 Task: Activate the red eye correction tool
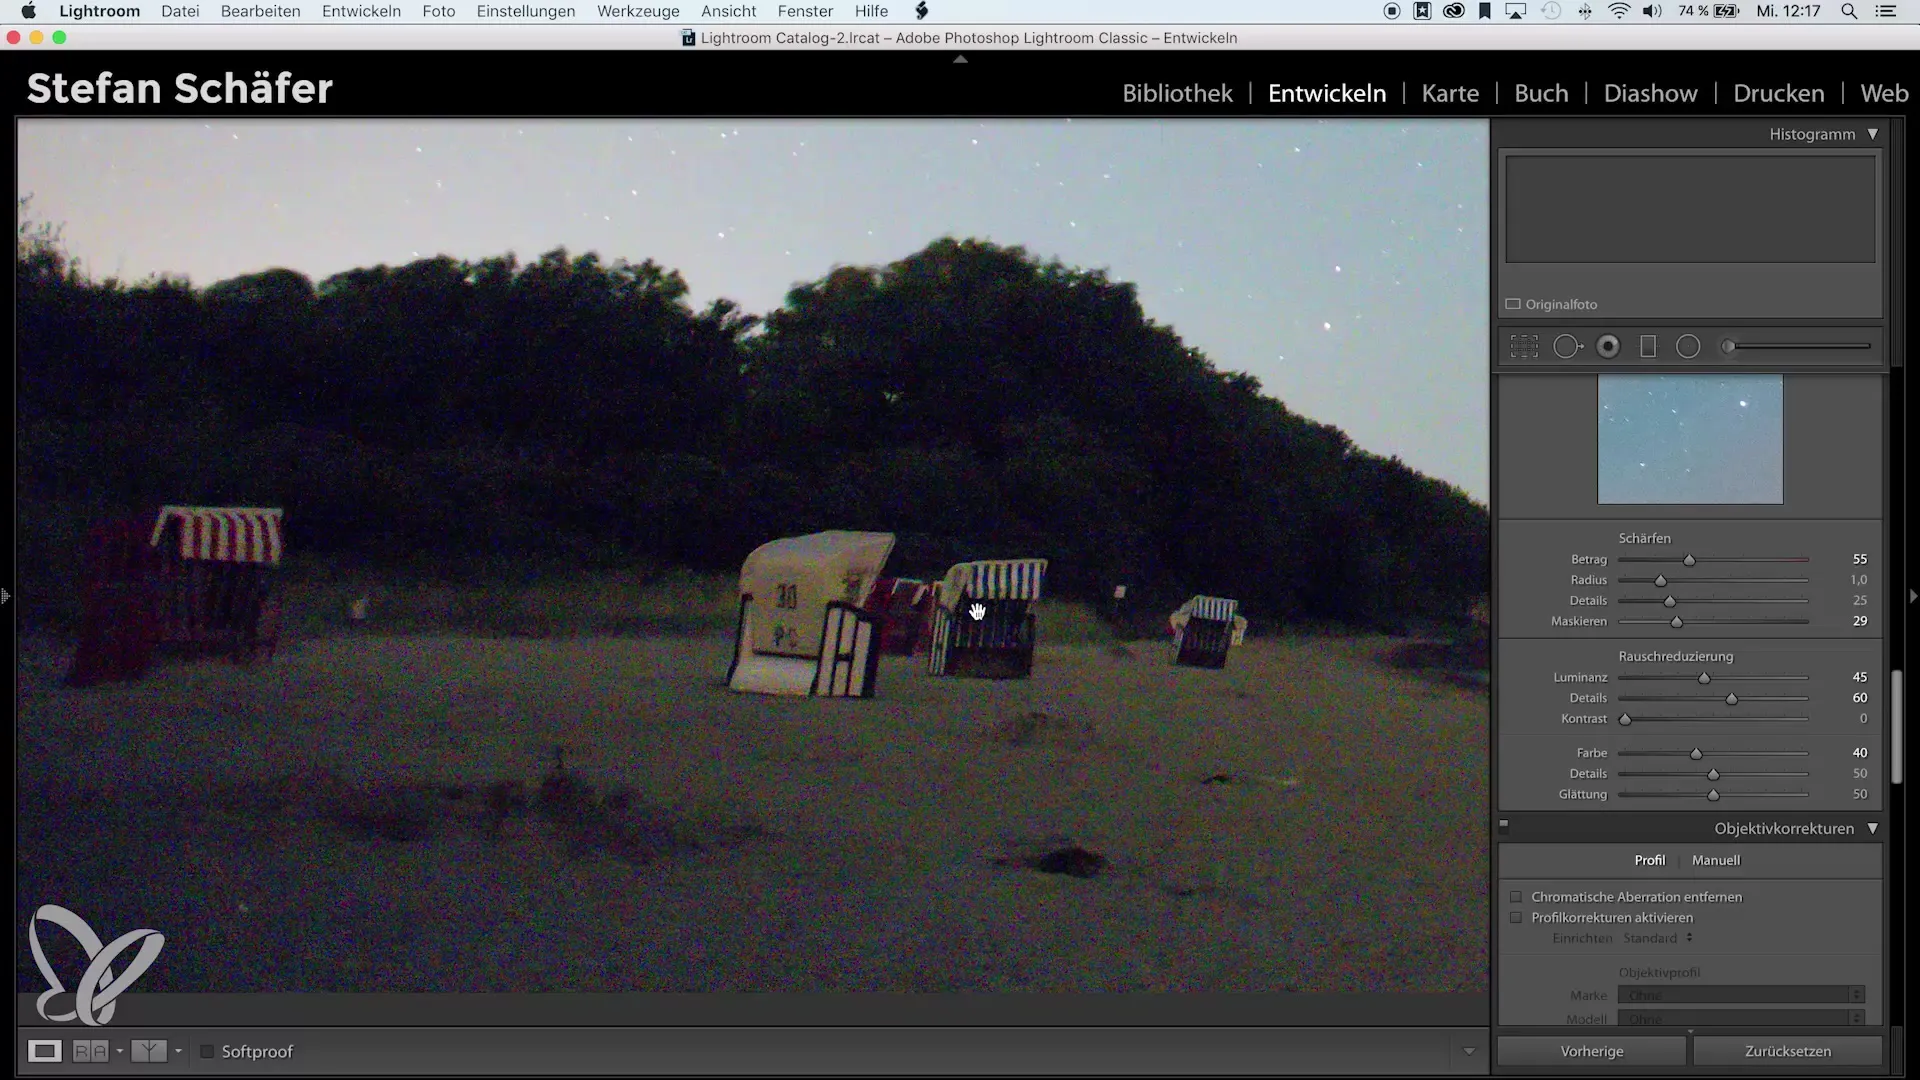1608,347
